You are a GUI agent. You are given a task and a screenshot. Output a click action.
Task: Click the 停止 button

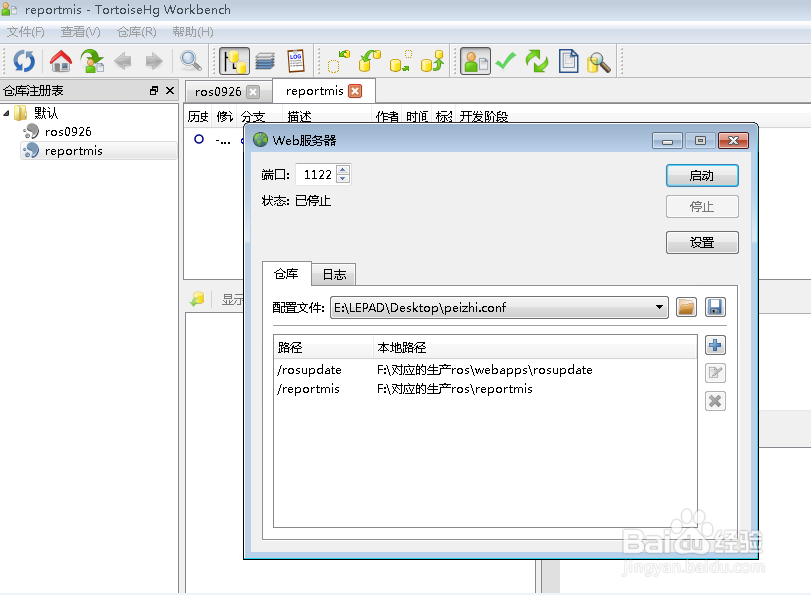(x=702, y=207)
